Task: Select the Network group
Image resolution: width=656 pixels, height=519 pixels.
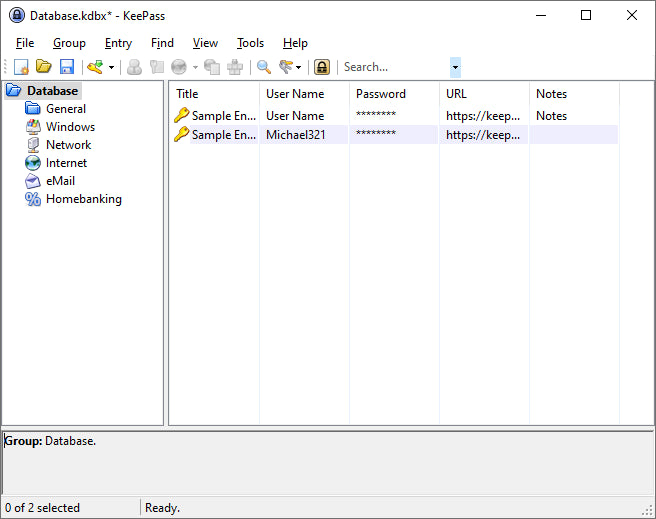Action: (69, 145)
